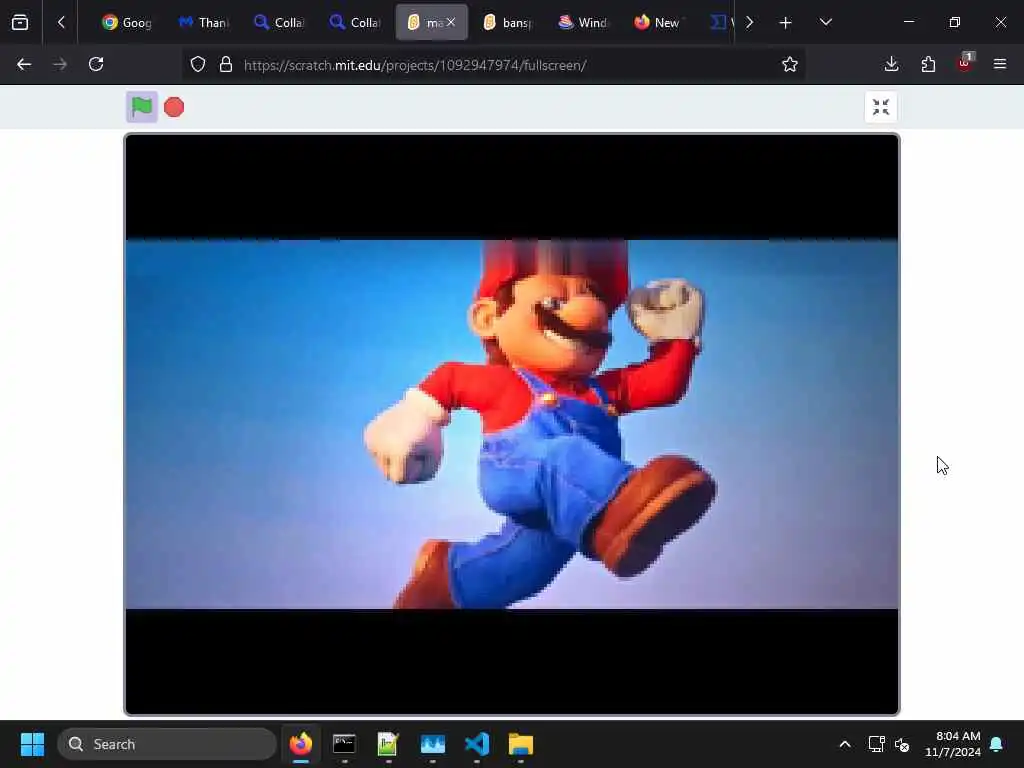
Task: Open network display icon in system tray
Action: pos(876,744)
